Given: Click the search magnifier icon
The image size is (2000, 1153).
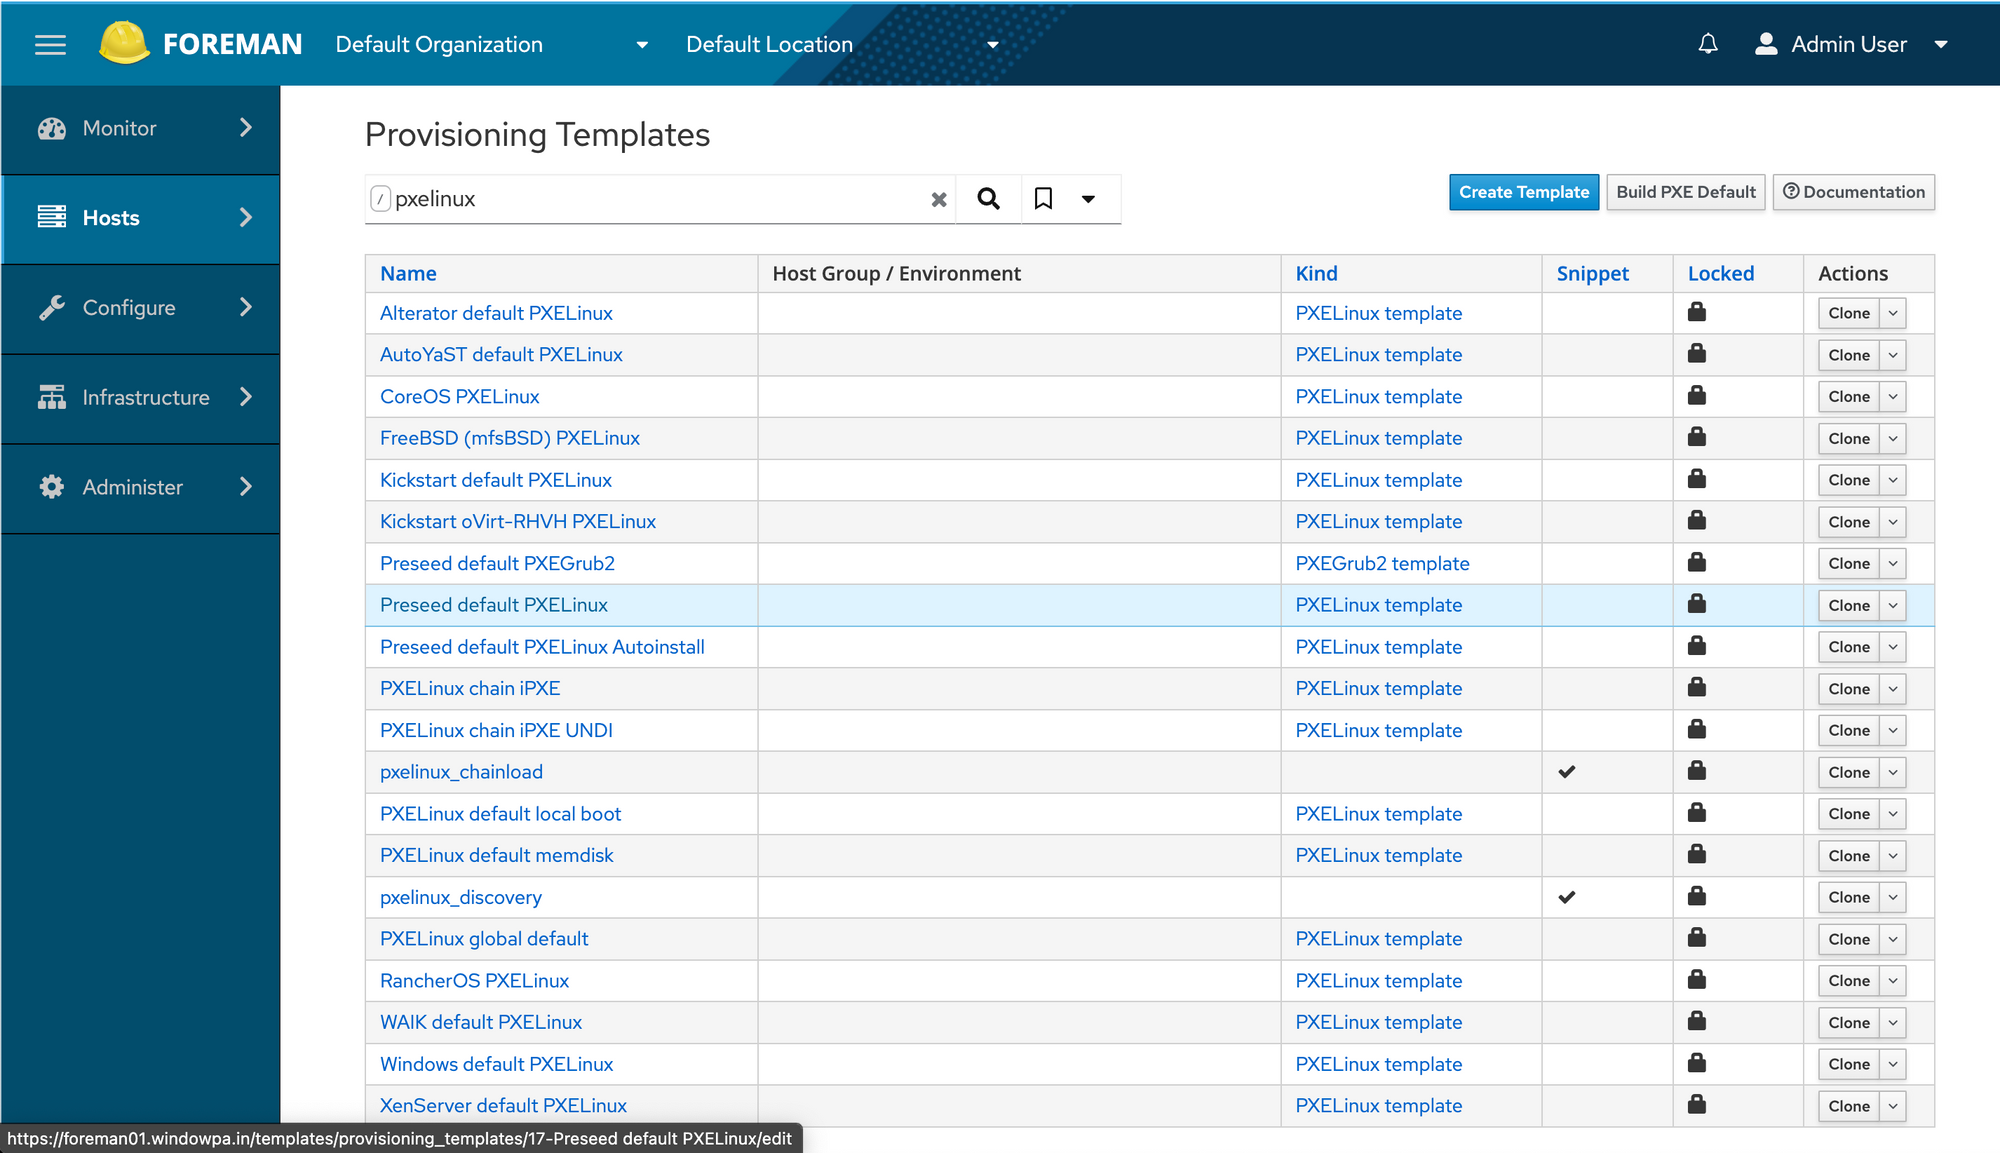Looking at the screenshot, I should pyautogui.click(x=988, y=199).
